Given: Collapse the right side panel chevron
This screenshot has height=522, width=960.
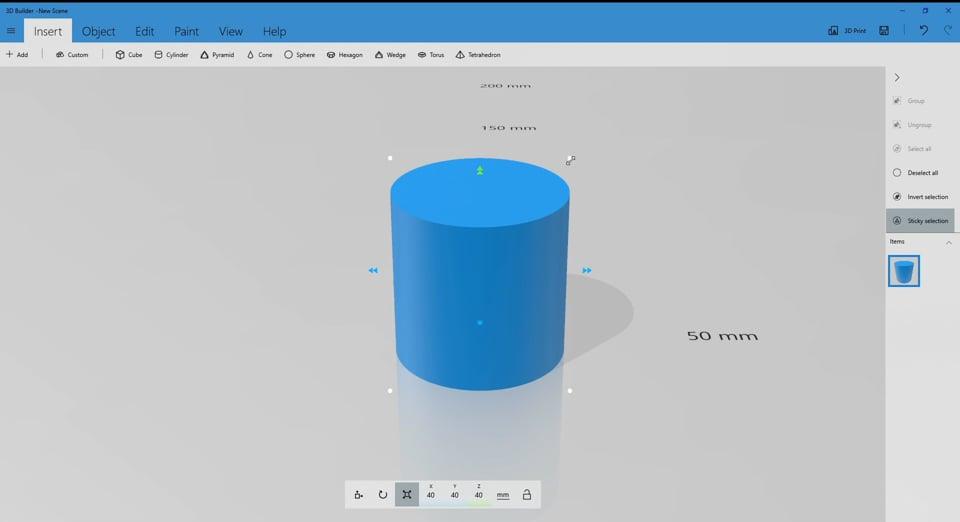Looking at the screenshot, I should [897, 78].
